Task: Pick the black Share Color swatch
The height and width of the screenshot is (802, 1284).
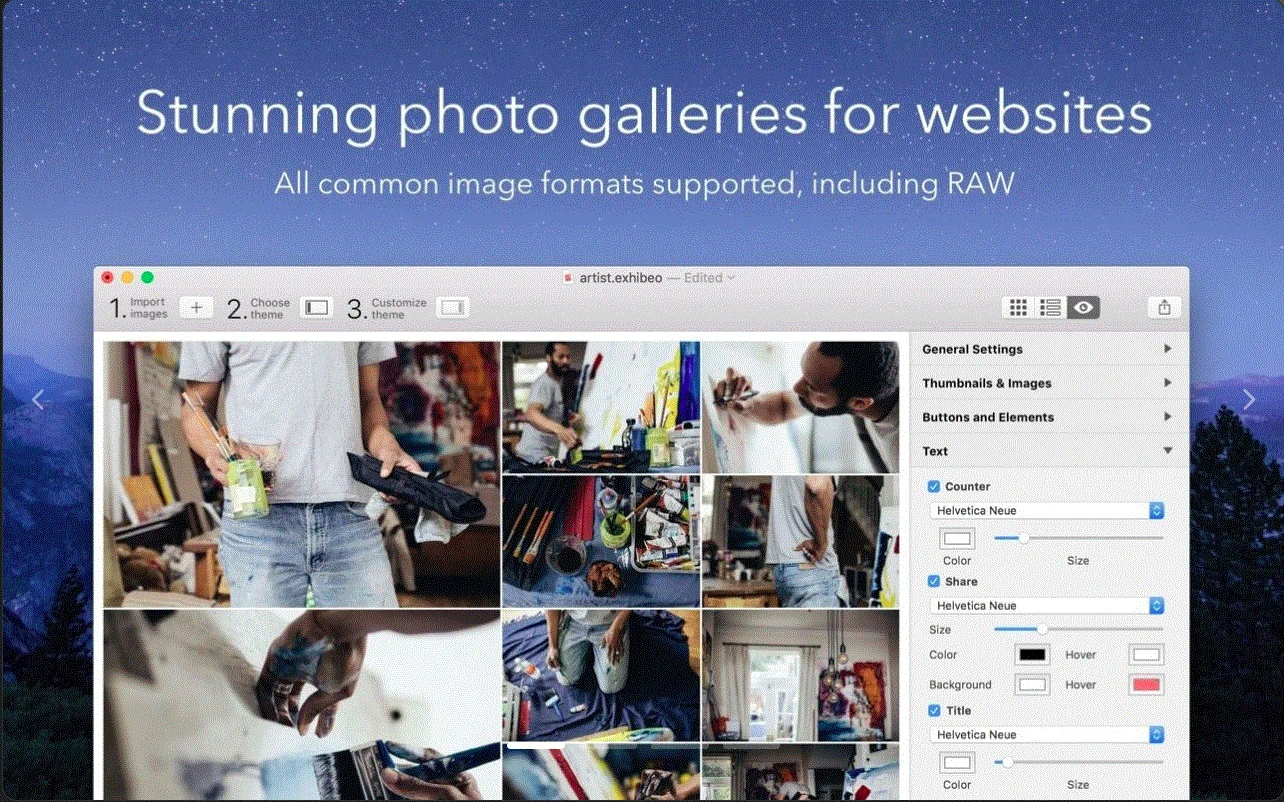Action: coord(1033,655)
